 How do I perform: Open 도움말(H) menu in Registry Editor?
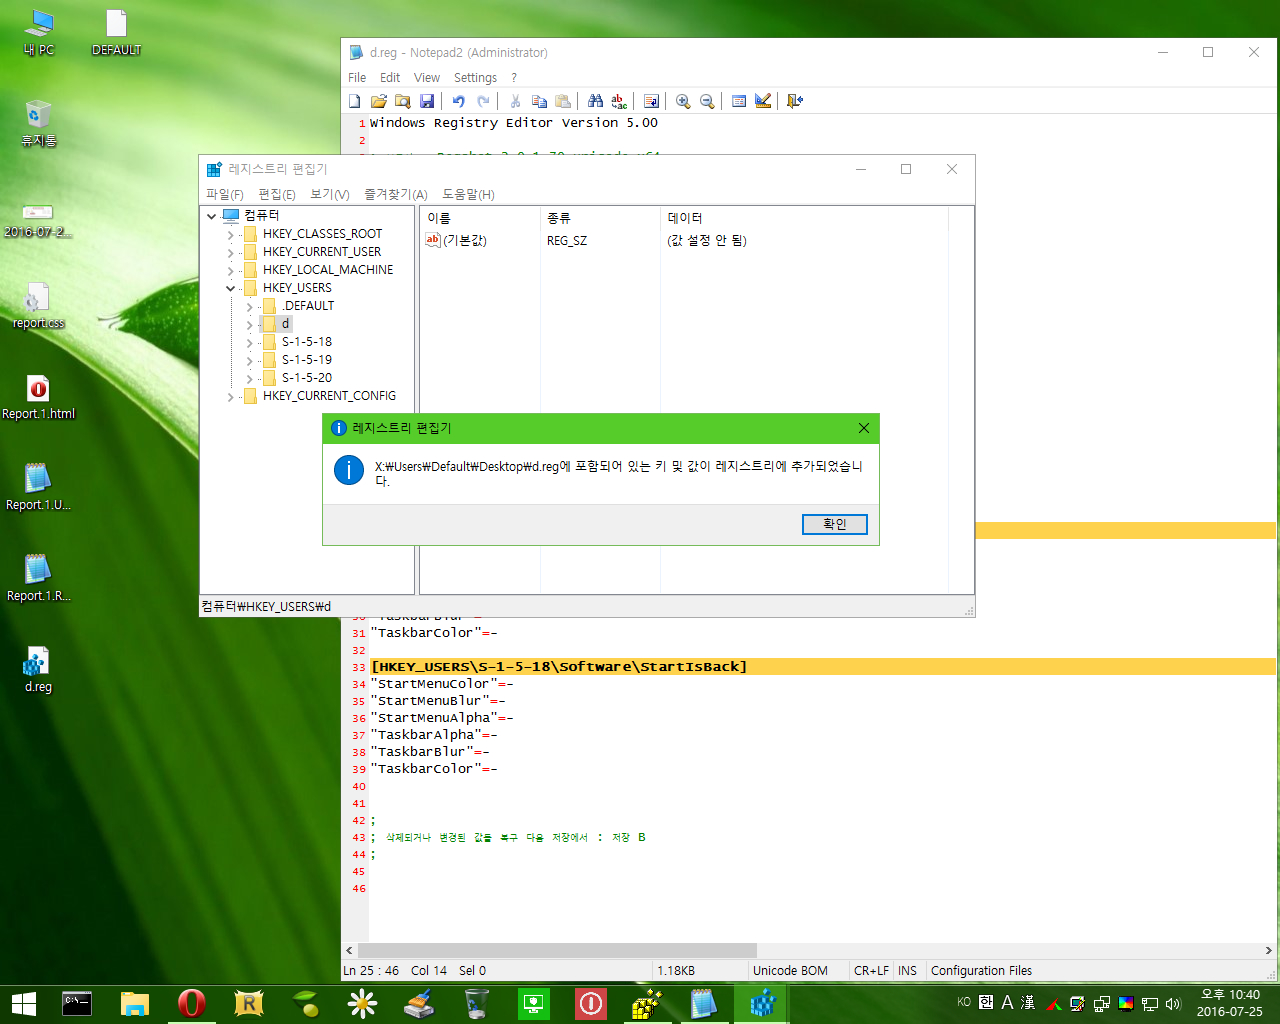[x=469, y=194]
